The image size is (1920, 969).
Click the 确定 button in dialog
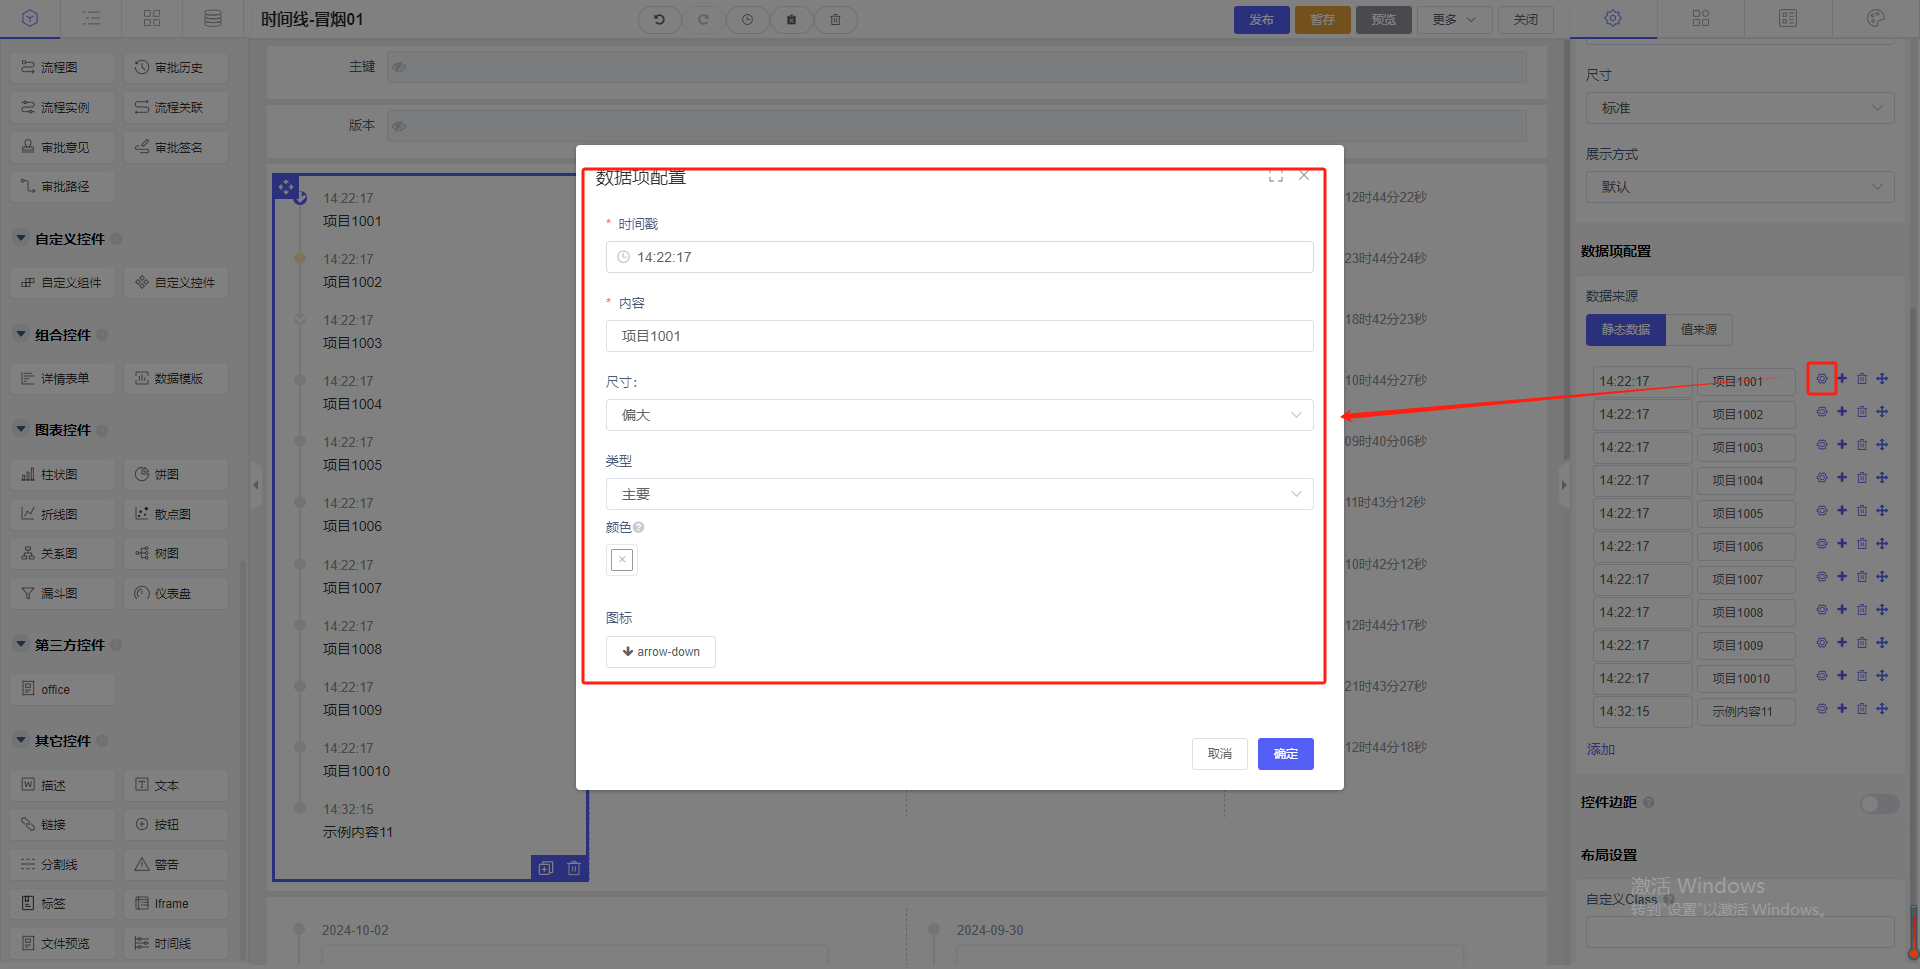pos(1285,754)
